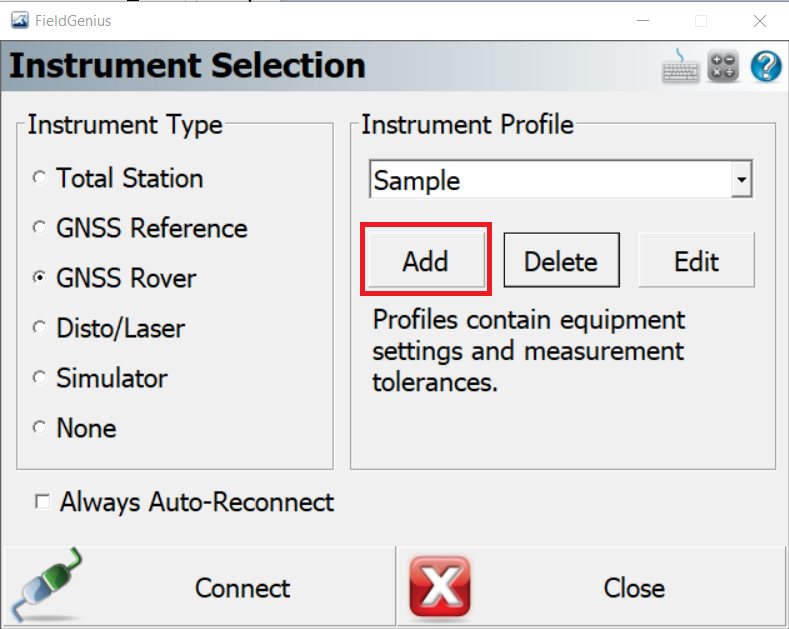Select the Disto/Laser radio button
This screenshot has height=629, width=789.
click(x=39, y=328)
